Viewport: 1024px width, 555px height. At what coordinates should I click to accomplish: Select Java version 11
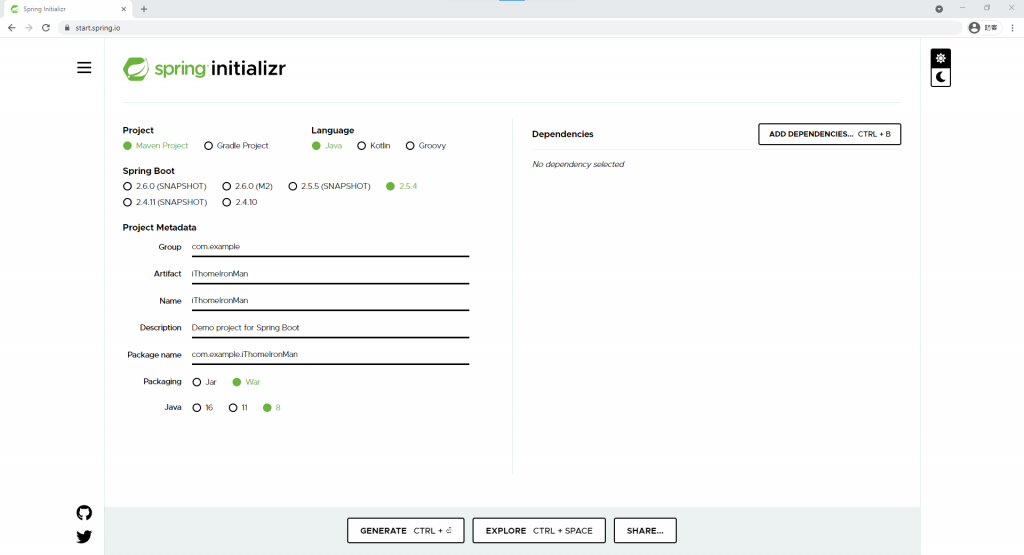click(x=238, y=407)
